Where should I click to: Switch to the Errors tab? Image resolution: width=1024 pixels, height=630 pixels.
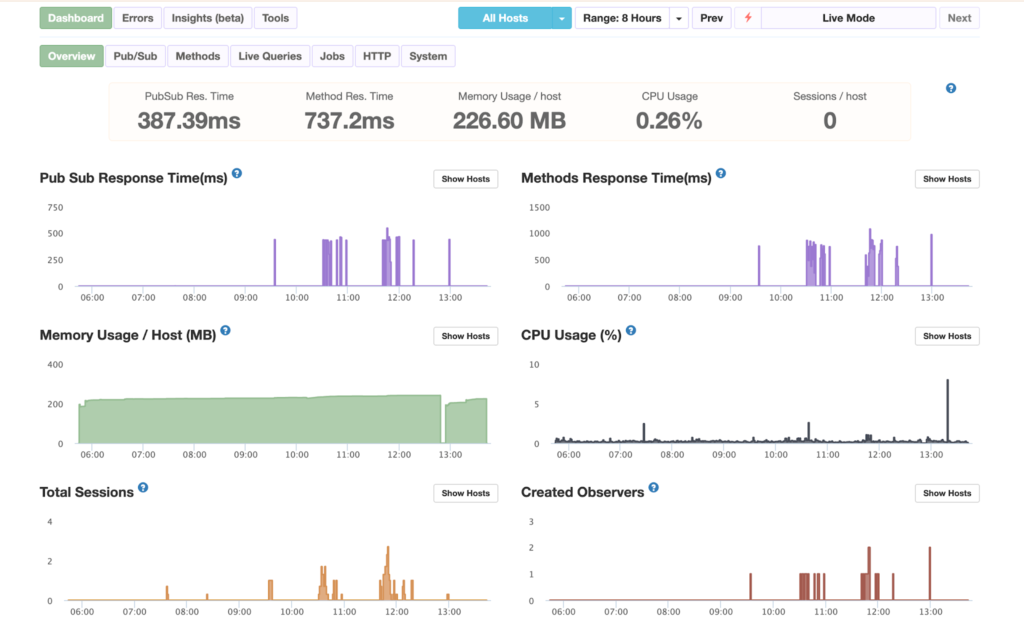[x=138, y=18]
